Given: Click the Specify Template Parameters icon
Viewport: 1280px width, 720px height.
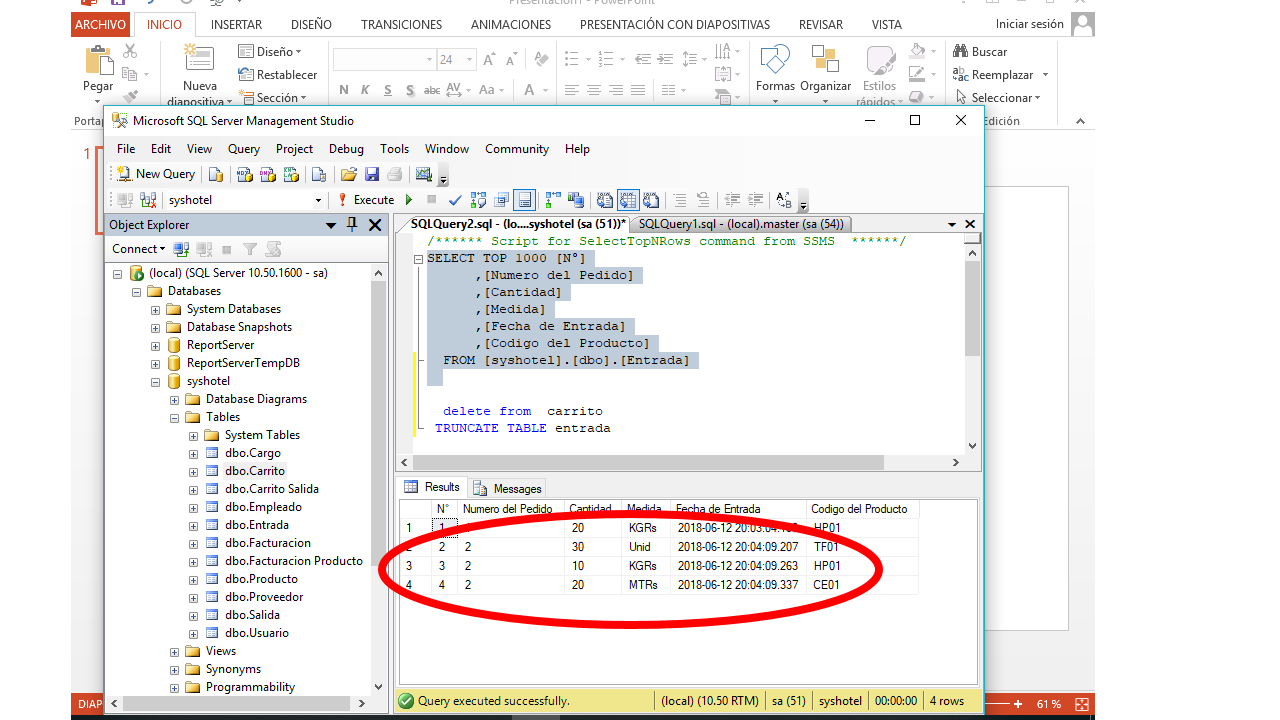Looking at the screenshot, I should click(783, 200).
